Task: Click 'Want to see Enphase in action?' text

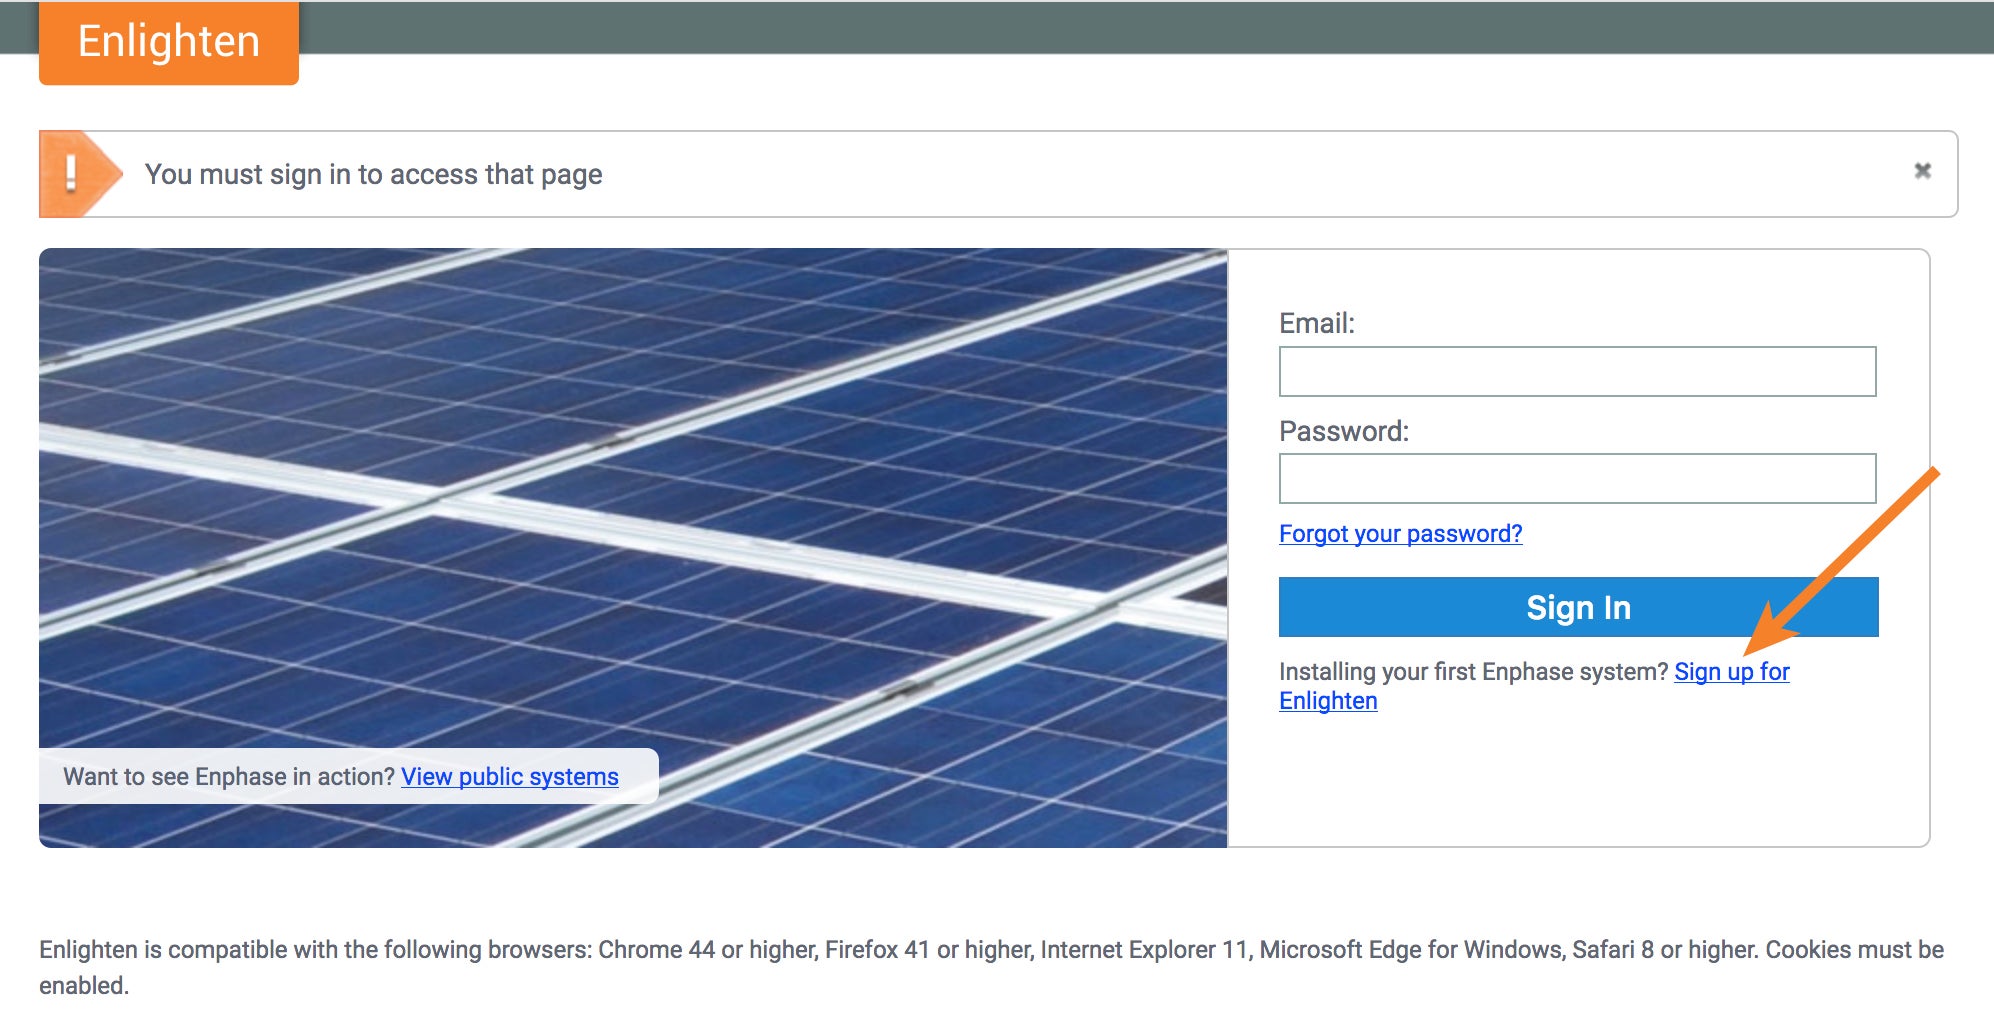Action: [x=229, y=777]
